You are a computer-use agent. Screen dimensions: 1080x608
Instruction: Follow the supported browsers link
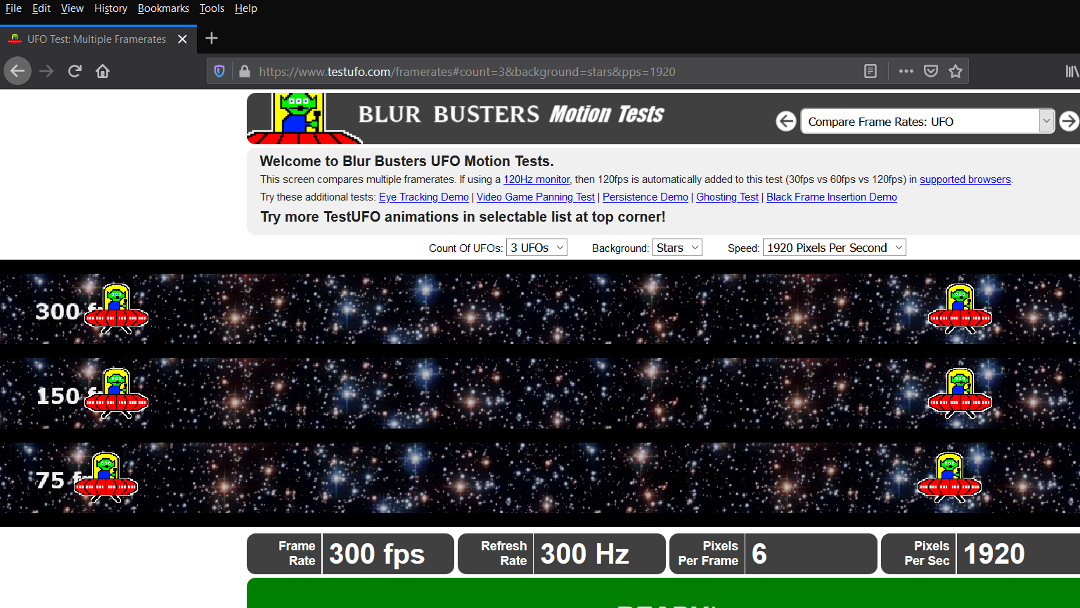click(965, 179)
